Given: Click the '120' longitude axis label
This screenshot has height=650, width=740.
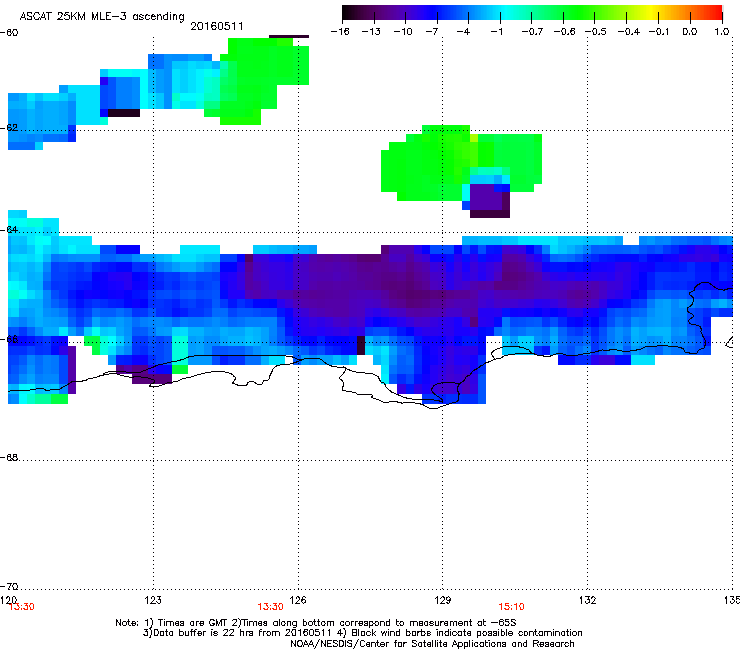Looking at the screenshot, I should (x=8, y=599).
